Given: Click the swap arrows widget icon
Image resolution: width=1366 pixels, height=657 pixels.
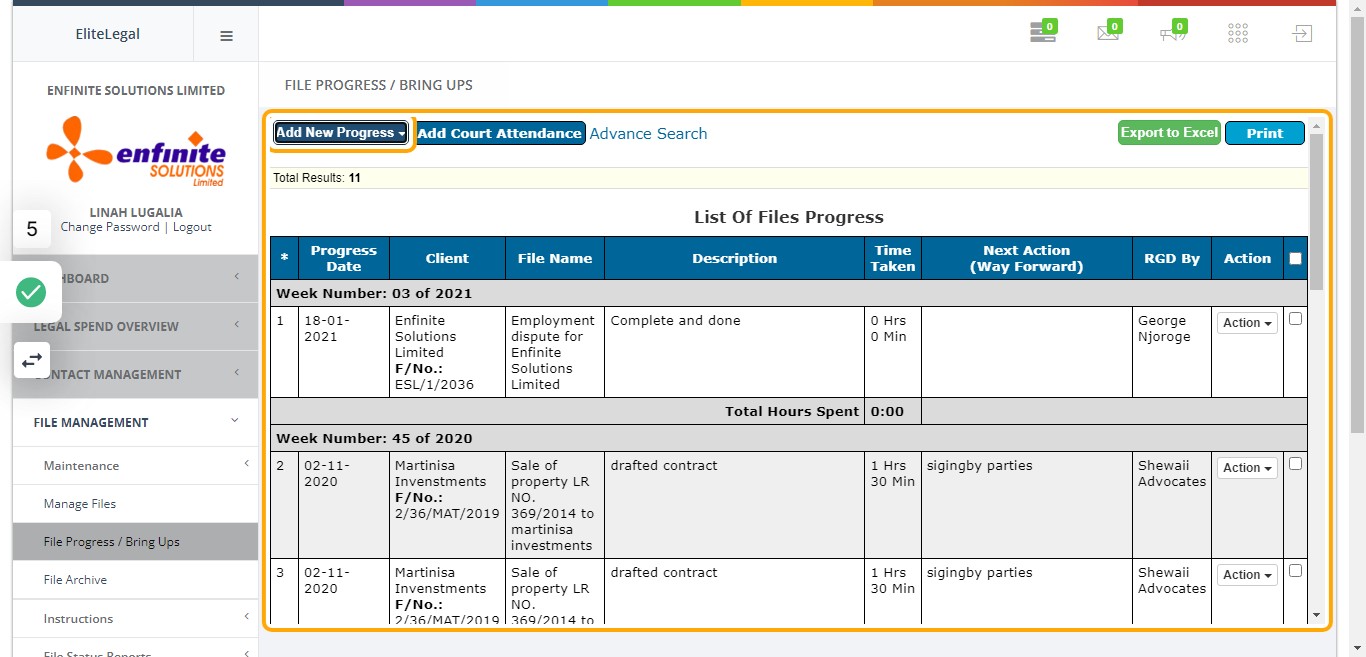Looking at the screenshot, I should [31, 360].
